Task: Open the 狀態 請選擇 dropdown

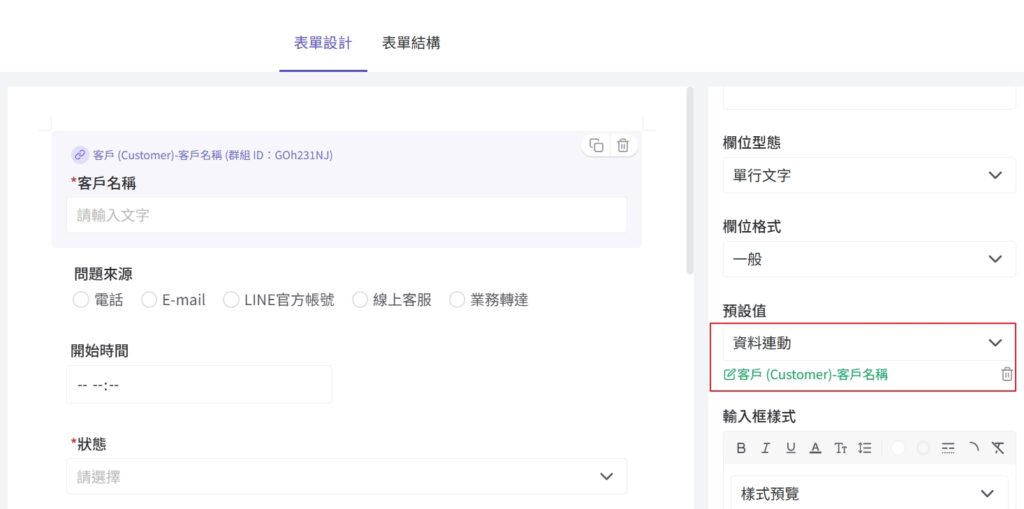Action: pos(346,477)
